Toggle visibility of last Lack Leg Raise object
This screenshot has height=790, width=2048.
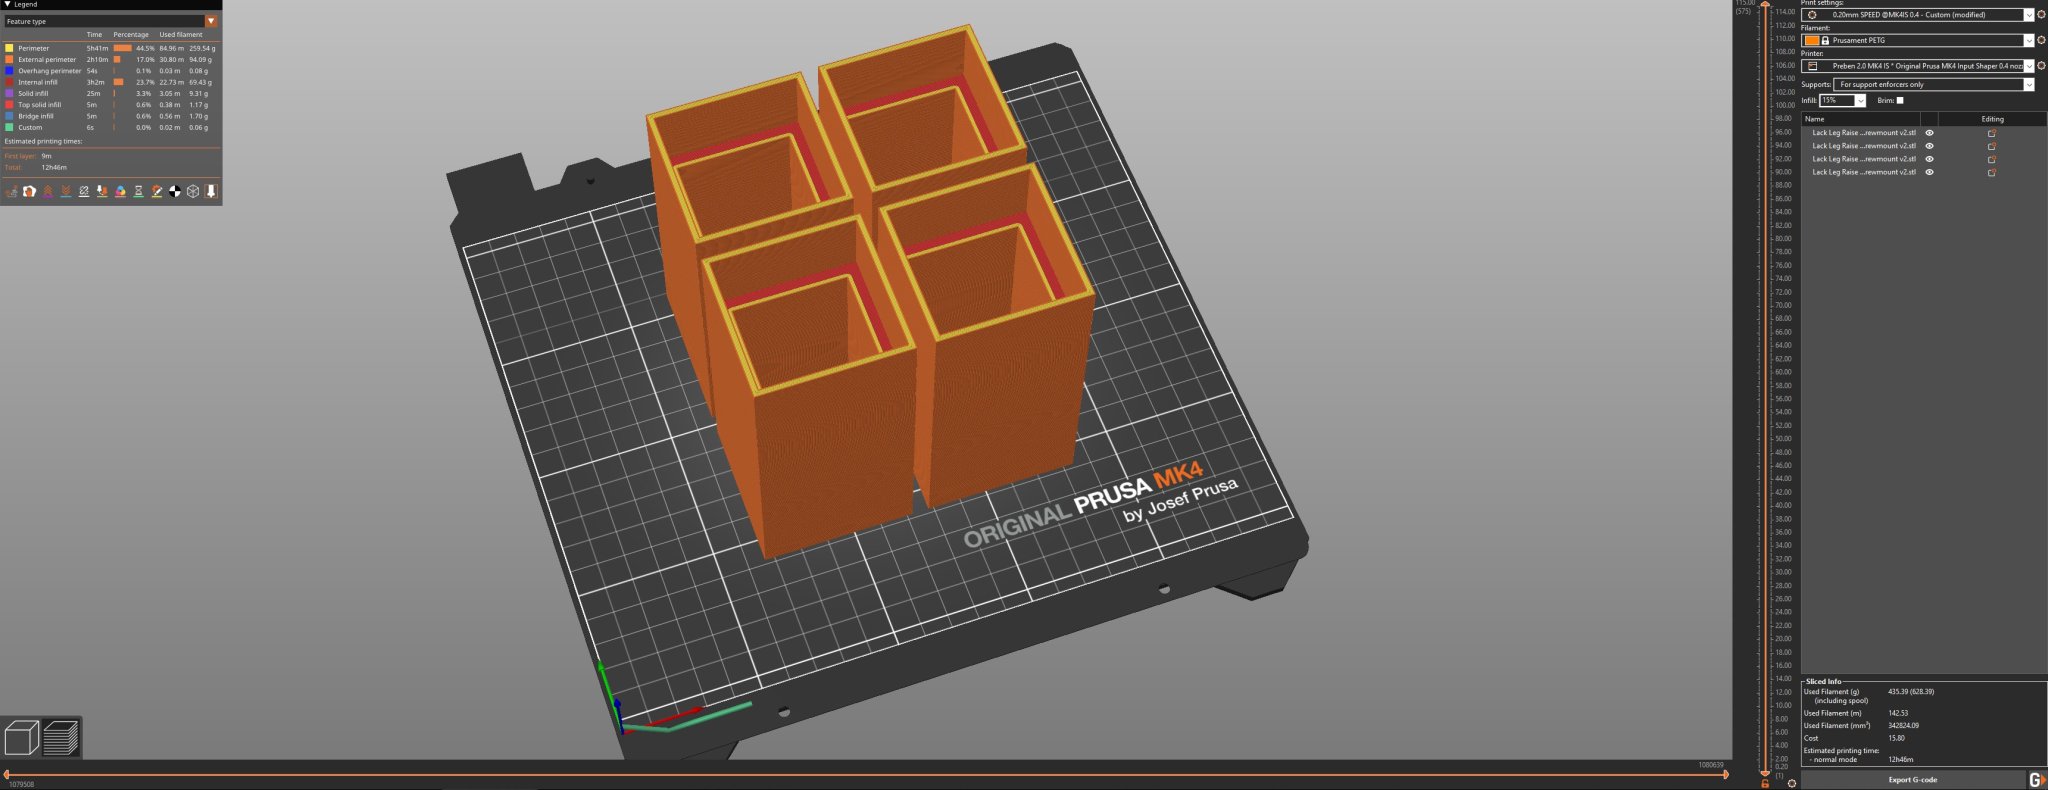pyautogui.click(x=1929, y=172)
